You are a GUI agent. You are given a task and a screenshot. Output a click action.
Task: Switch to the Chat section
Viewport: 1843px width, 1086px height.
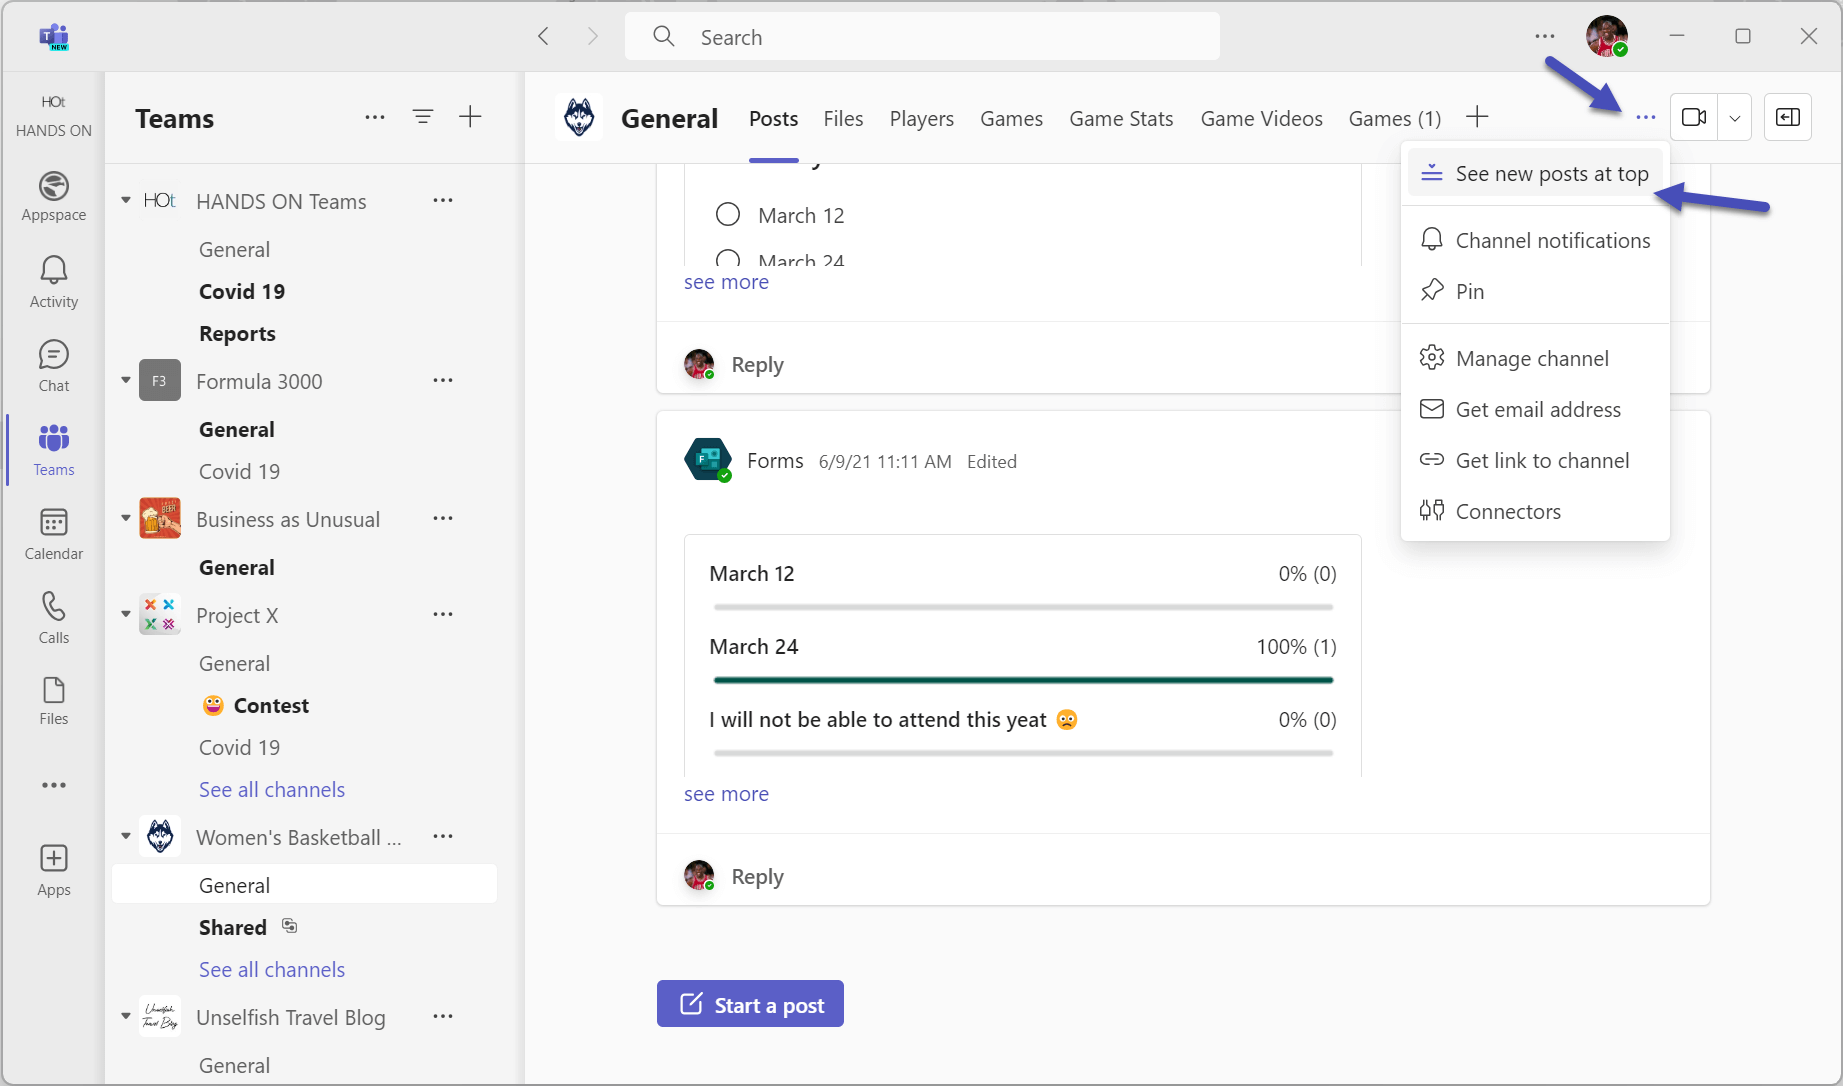(x=53, y=364)
